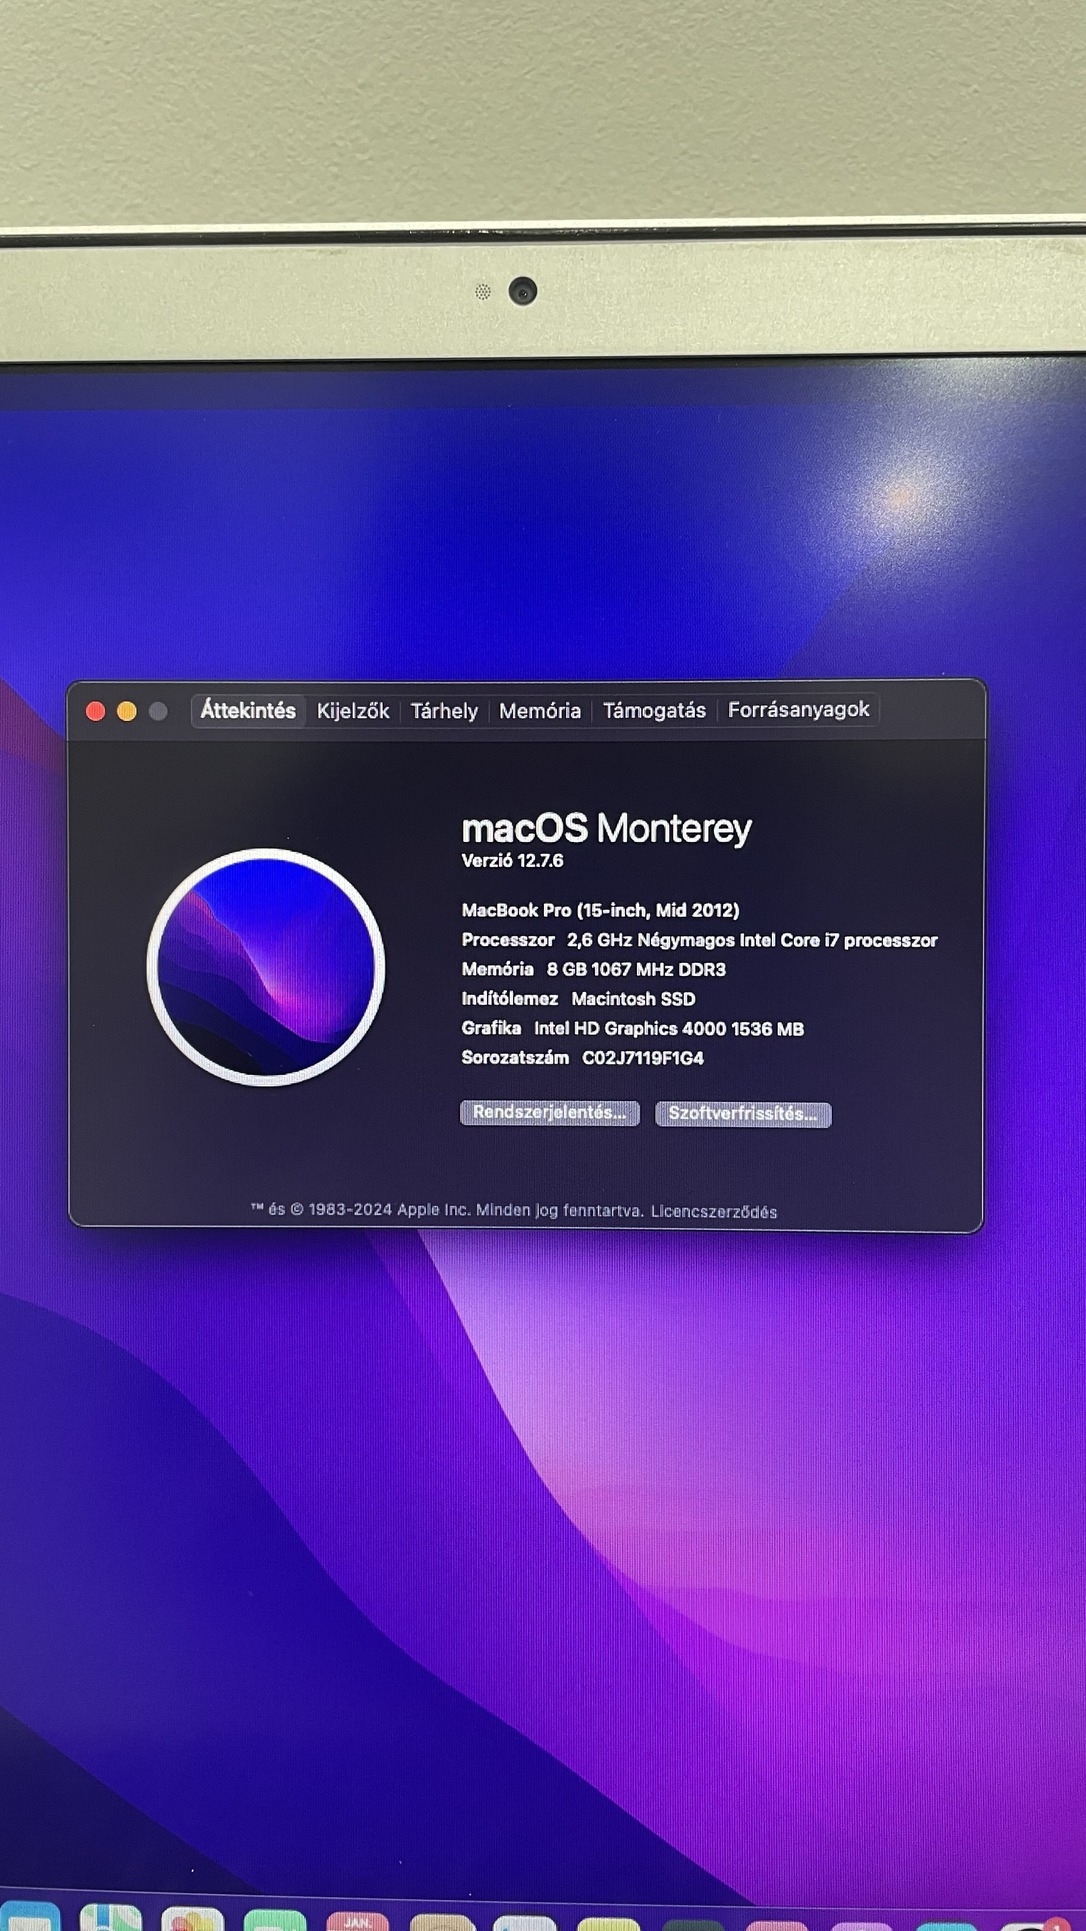Open the Tárhely tab
Viewport: 1086px width, 1931px height.
(x=444, y=711)
